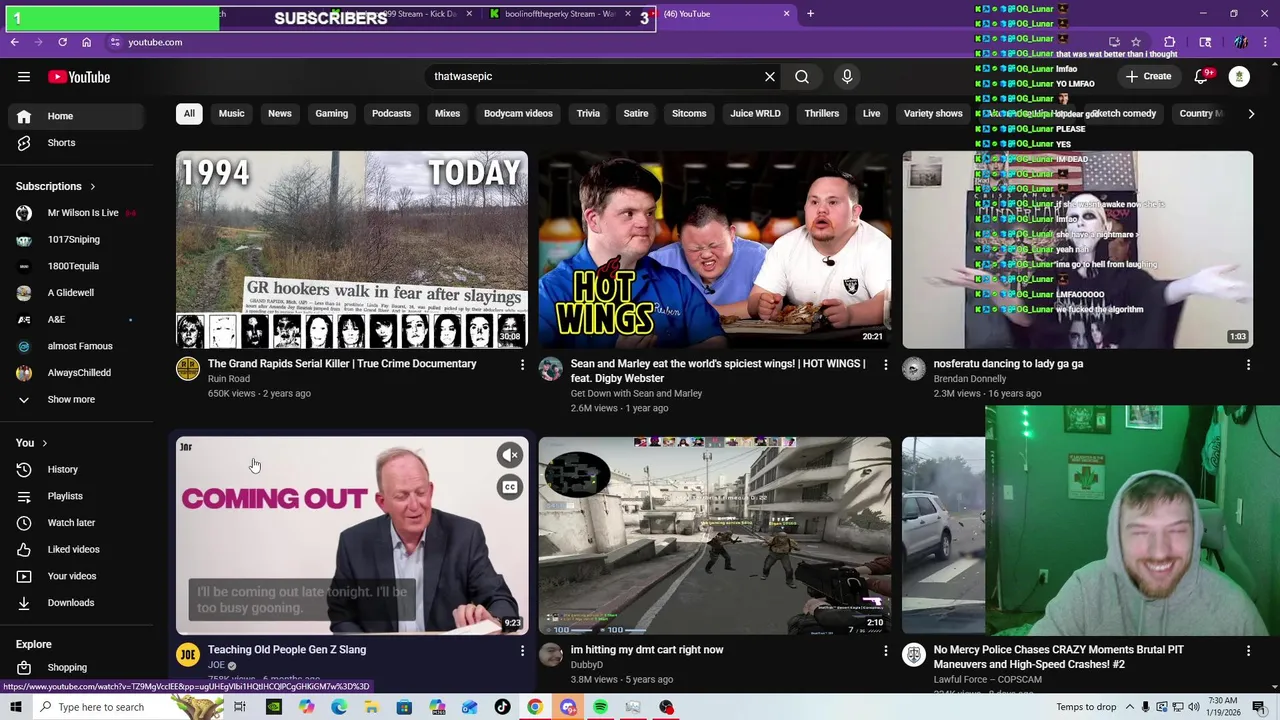This screenshot has width=1280, height=720.
Task: Open Home in the sidebar
Action: [x=76, y=116]
